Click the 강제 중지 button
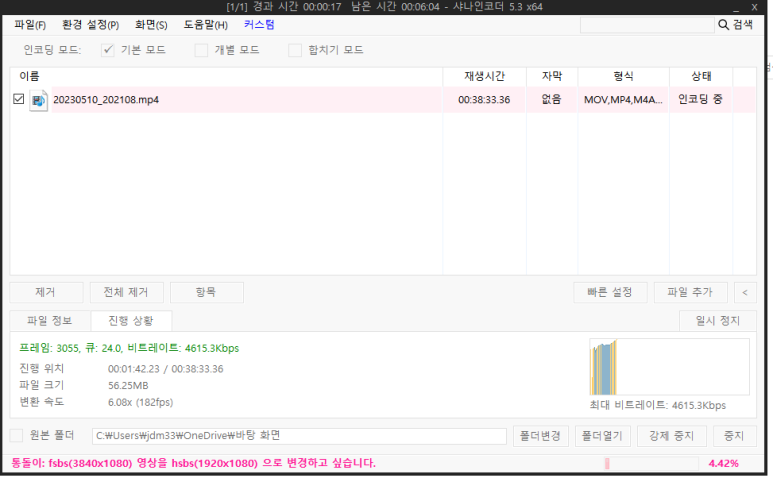The width and height of the screenshot is (773, 478). pyautogui.click(x=672, y=436)
